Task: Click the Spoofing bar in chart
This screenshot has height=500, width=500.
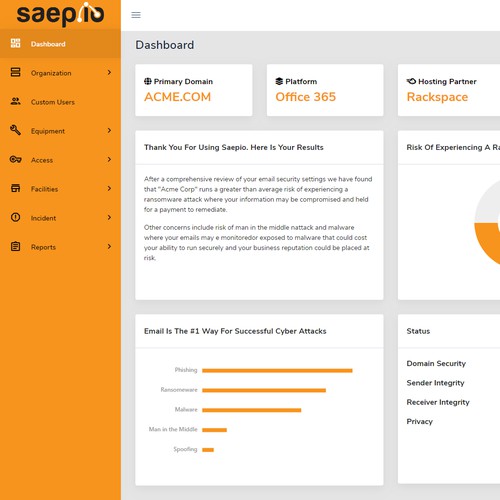Action: point(208,450)
